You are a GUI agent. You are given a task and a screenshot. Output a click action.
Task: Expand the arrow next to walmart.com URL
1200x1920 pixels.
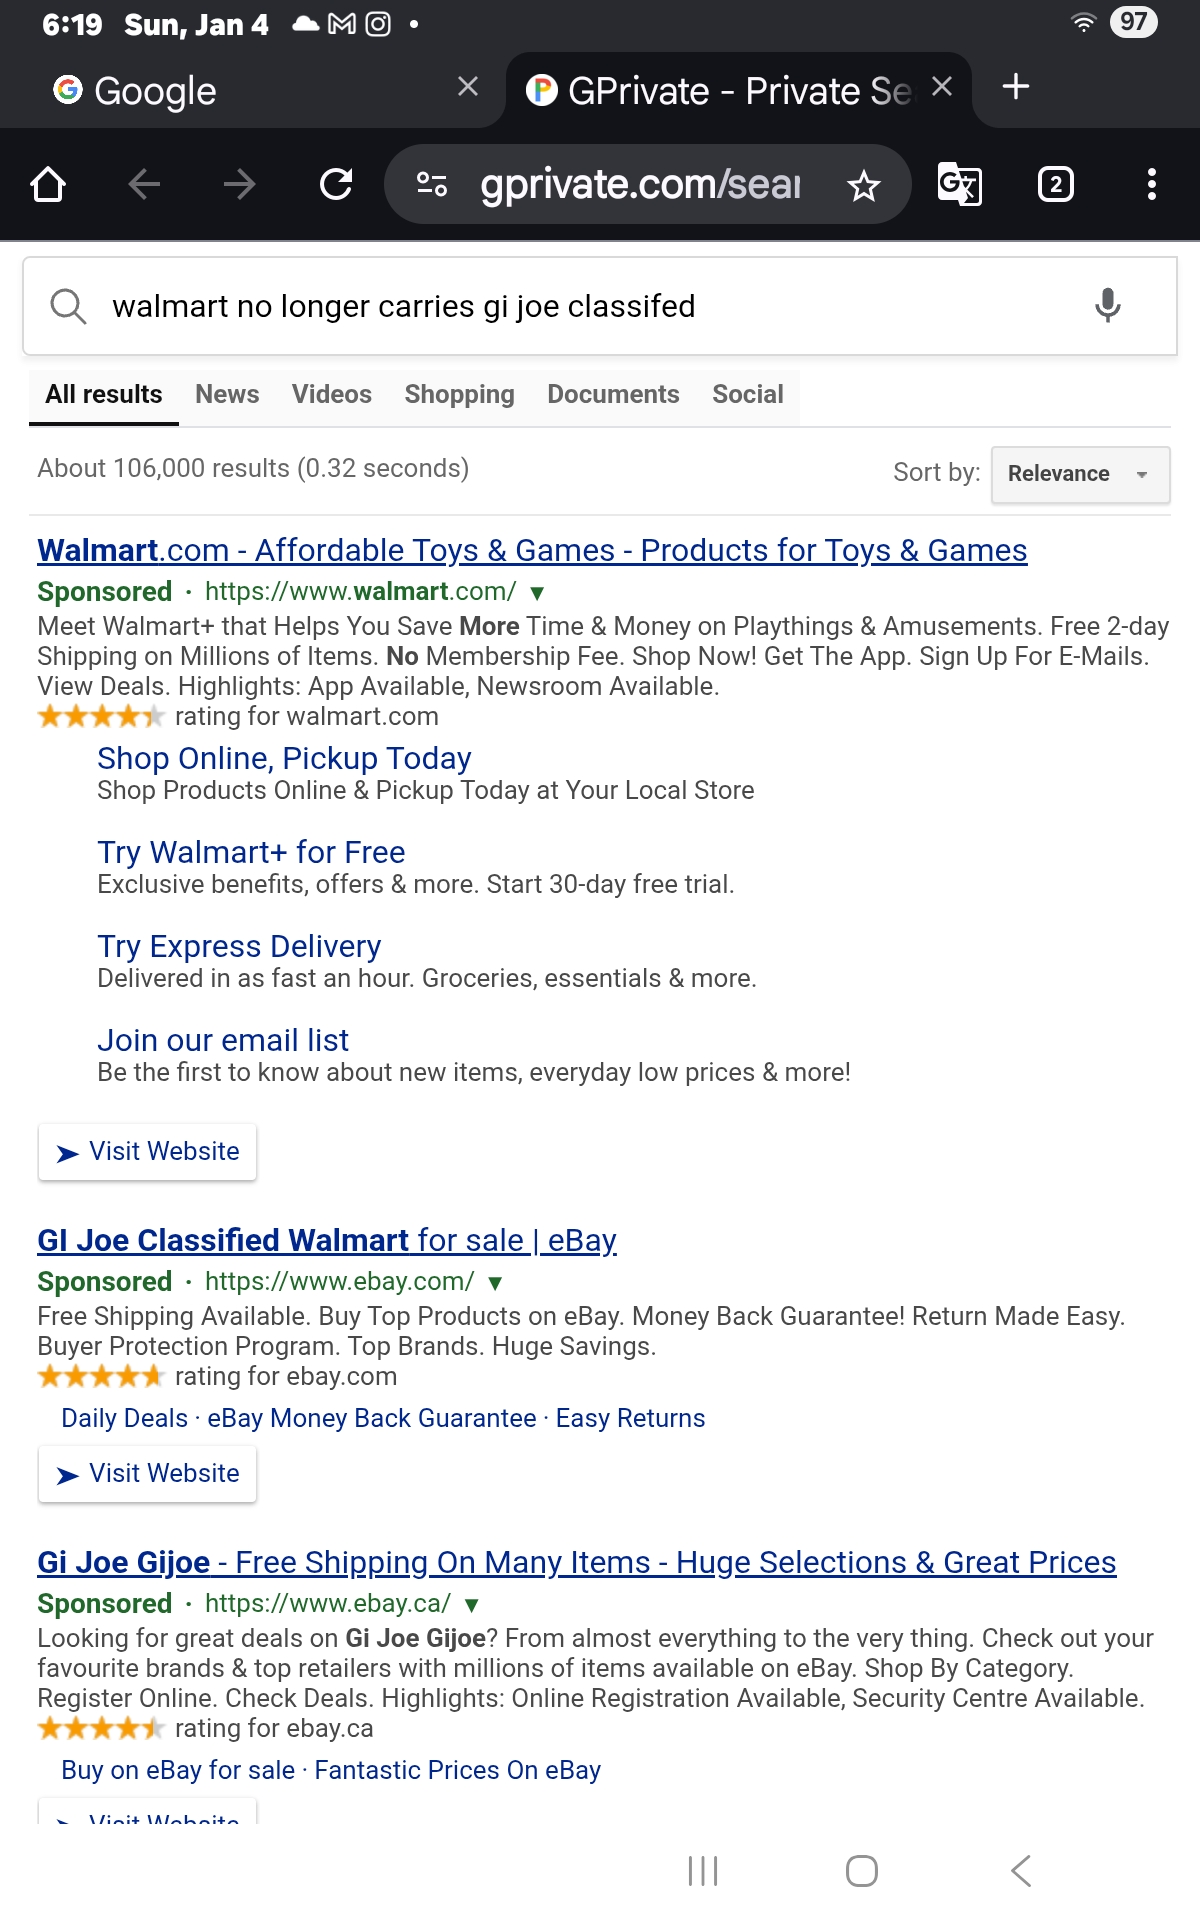tap(537, 593)
